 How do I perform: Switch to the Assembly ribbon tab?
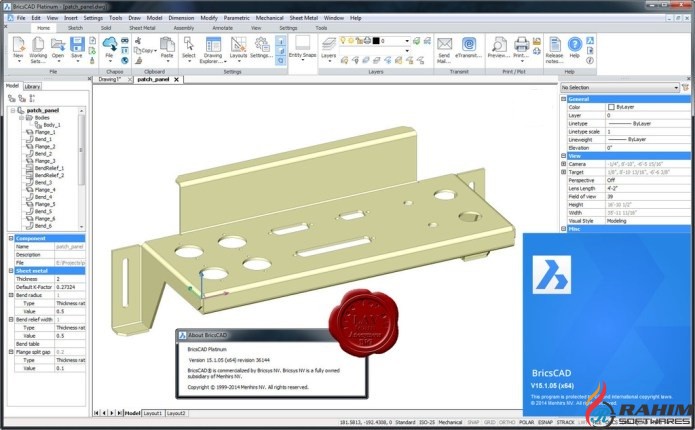(184, 27)
